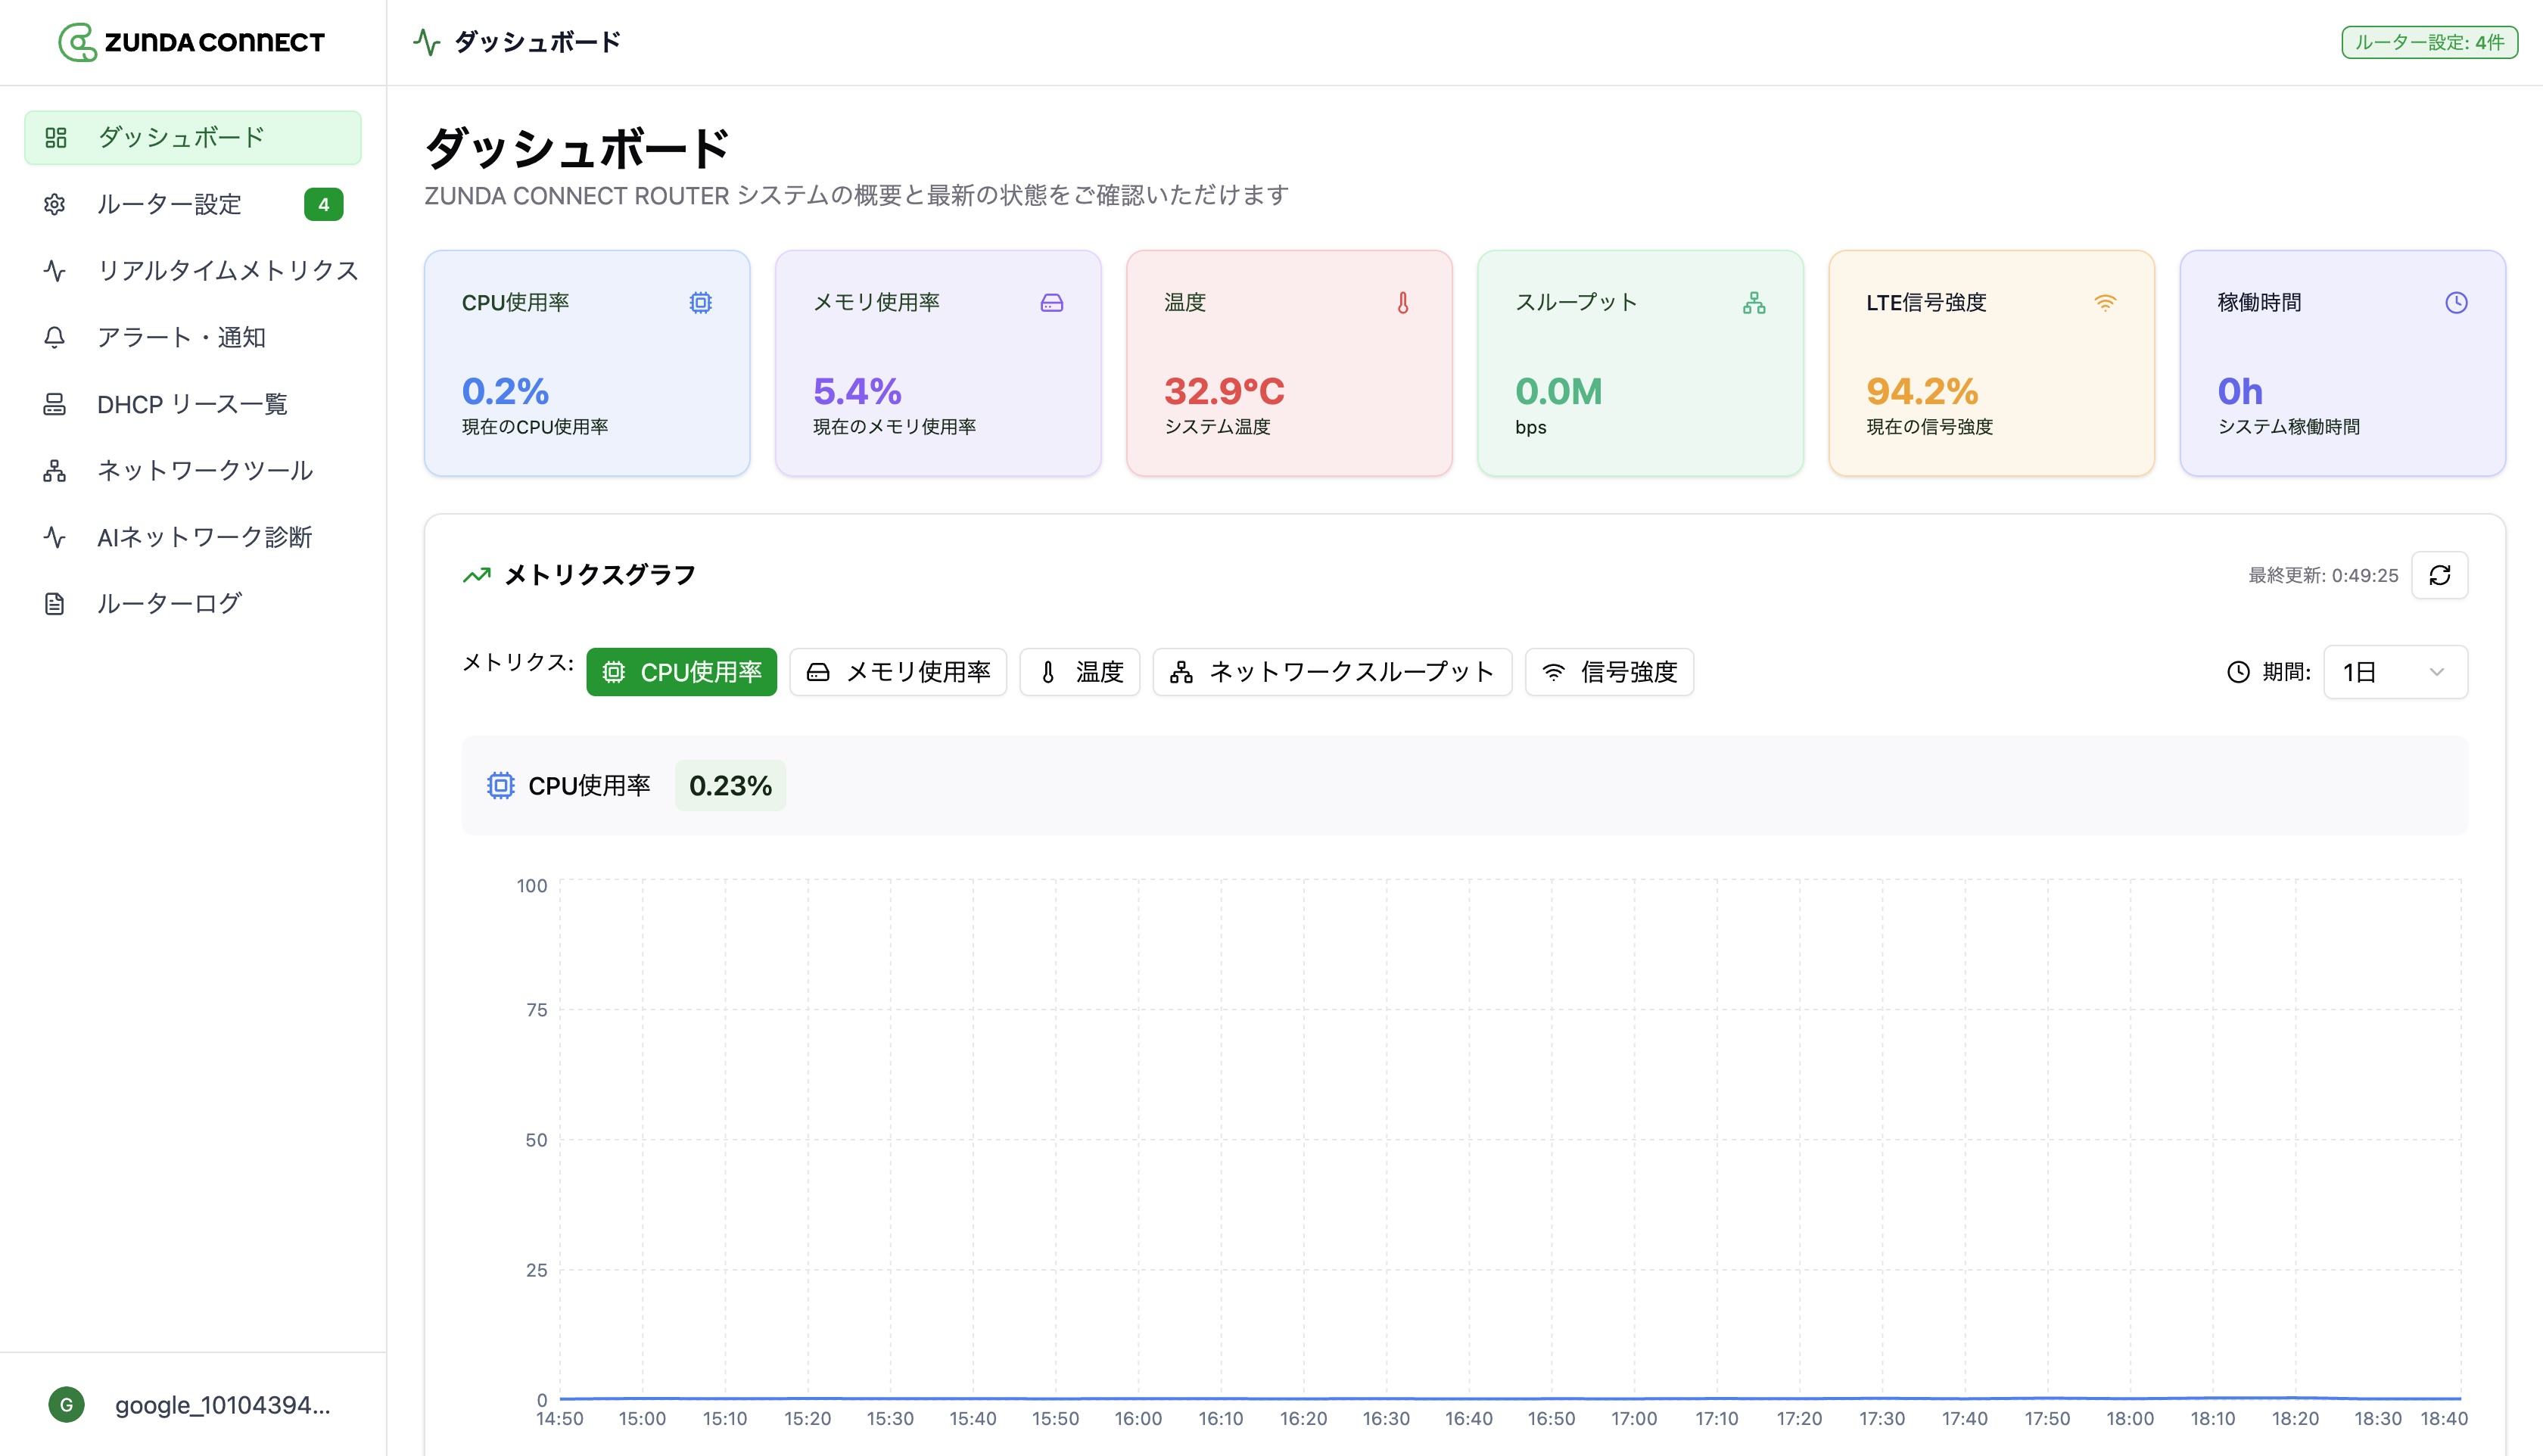Select the CPU使用率 metric tab
The image size is (2543, 1456).
pos(681,672)
